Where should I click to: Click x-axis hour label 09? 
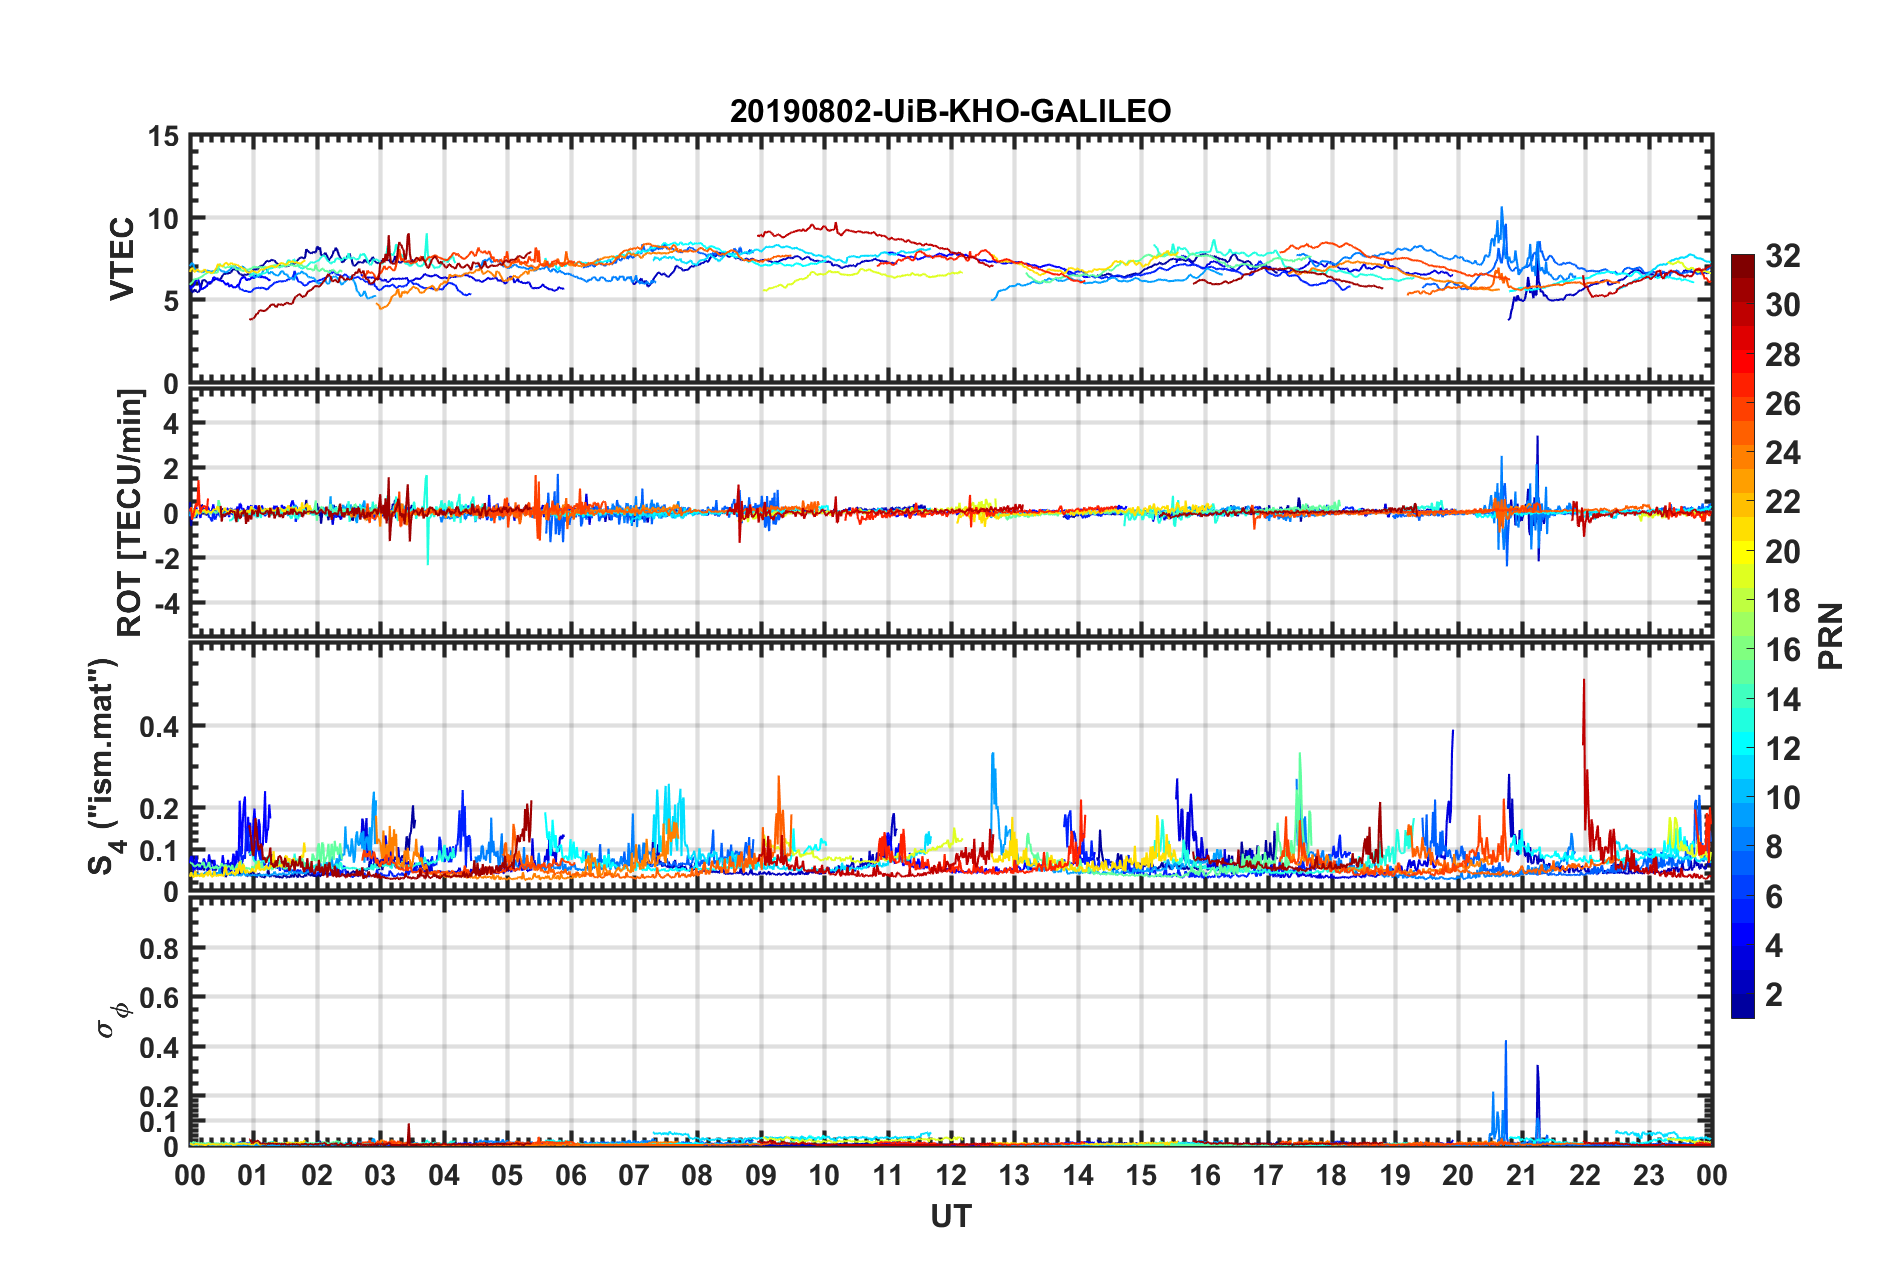click(x=761, y=1175)
